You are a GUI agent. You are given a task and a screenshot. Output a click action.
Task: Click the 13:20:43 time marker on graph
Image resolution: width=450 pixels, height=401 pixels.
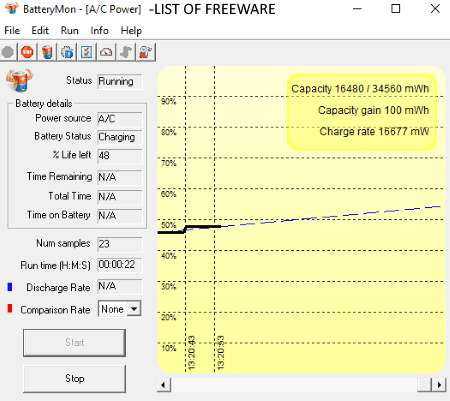(191, 353)
